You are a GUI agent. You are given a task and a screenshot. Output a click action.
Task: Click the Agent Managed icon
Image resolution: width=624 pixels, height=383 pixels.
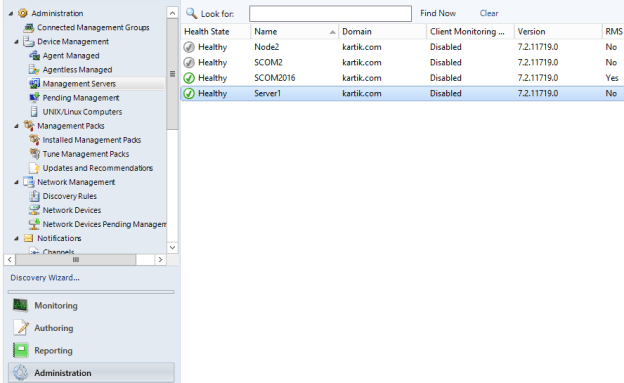35,56
